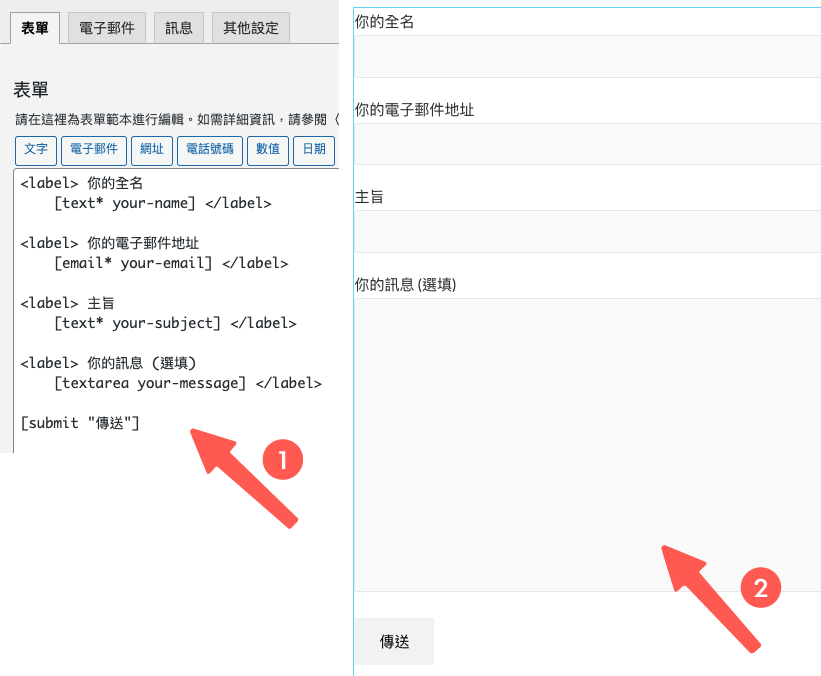Switch to the 表單 tab

(35, 28)
